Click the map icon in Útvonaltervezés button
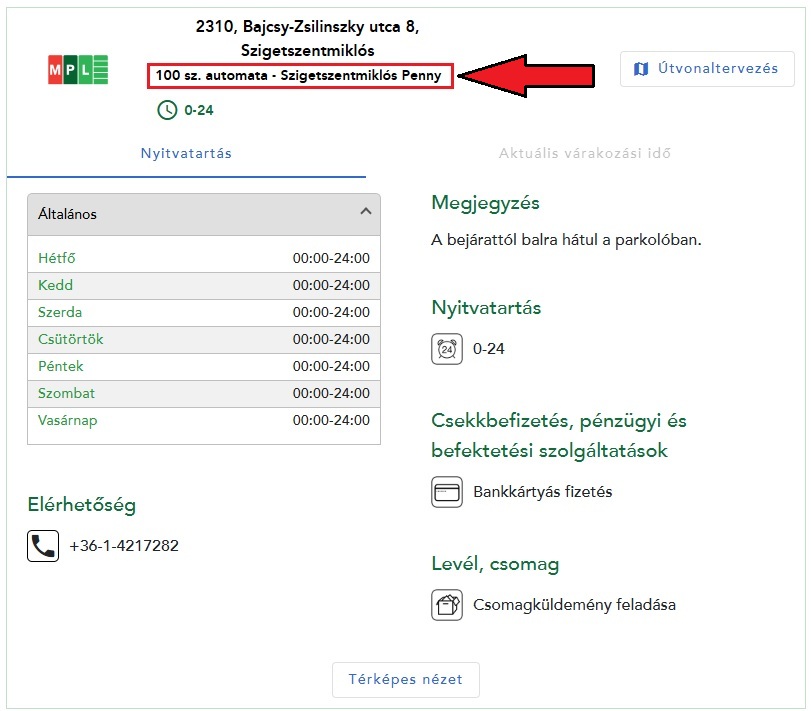811x711 pixels. pos(642,69)
